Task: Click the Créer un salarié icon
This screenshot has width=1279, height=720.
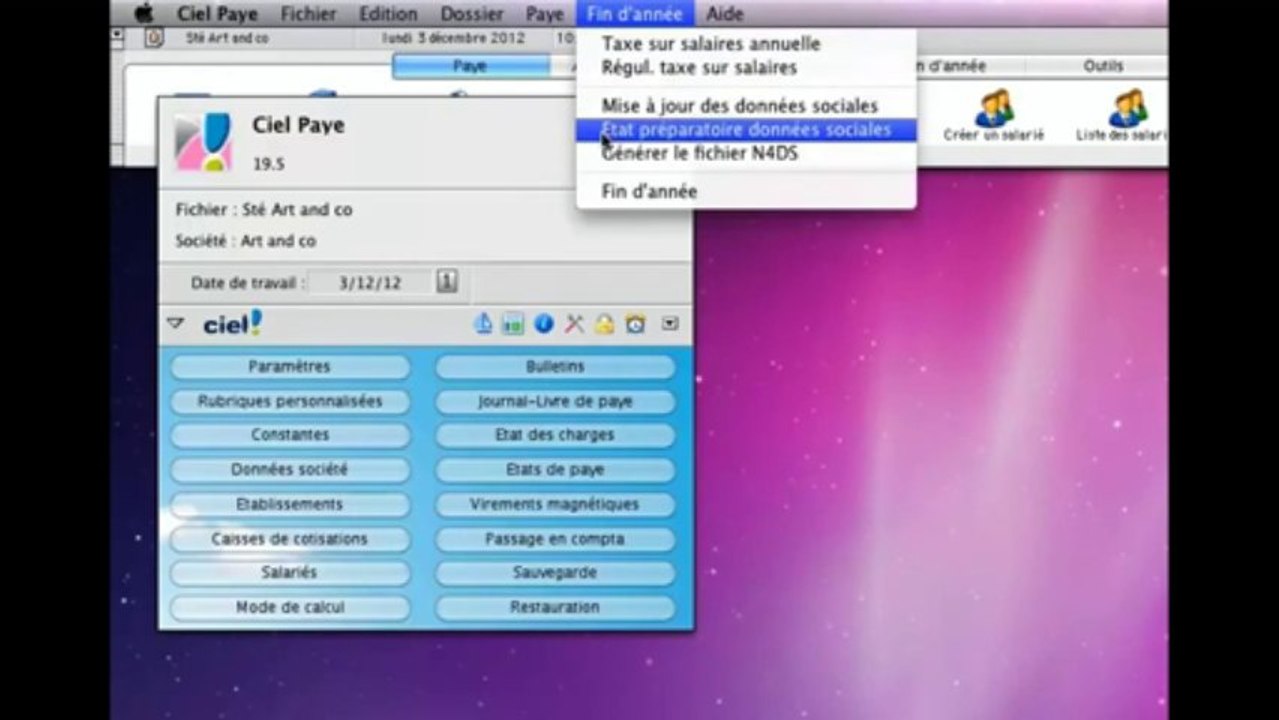Action: 993,115
